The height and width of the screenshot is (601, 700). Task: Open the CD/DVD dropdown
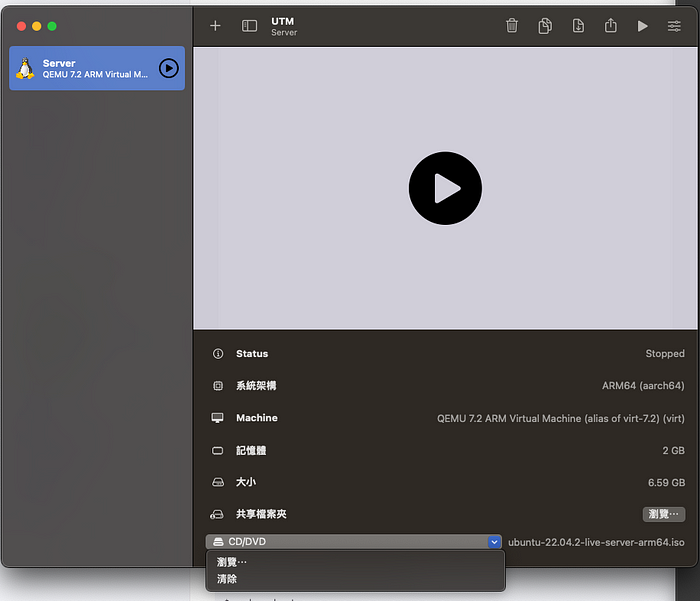(x=354, y=542)
